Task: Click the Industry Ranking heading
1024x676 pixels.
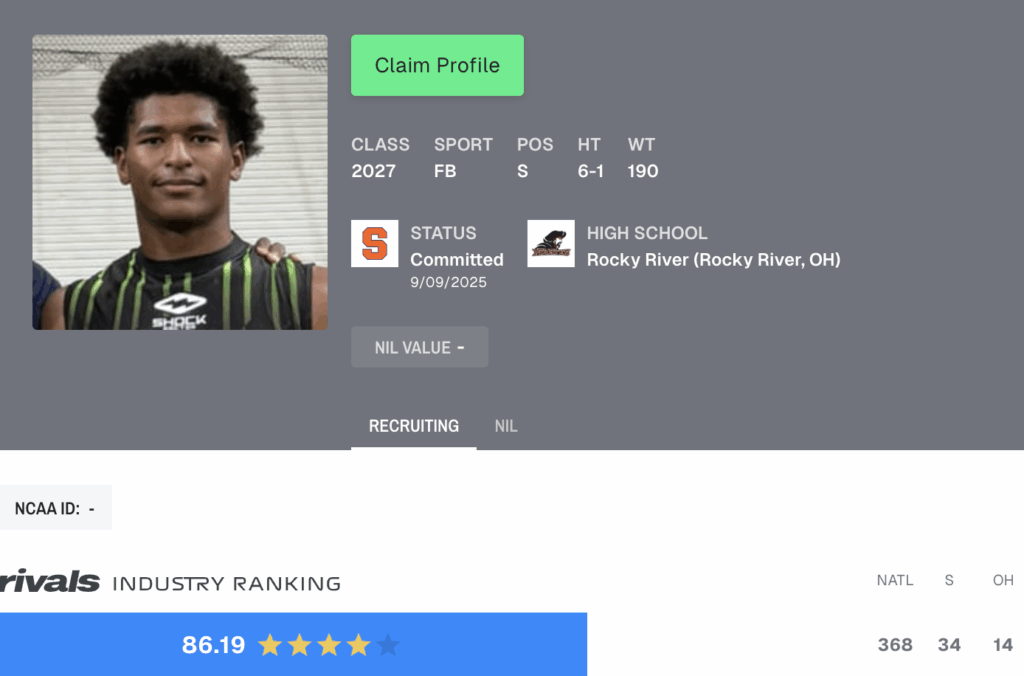Action: coord(227,583)
